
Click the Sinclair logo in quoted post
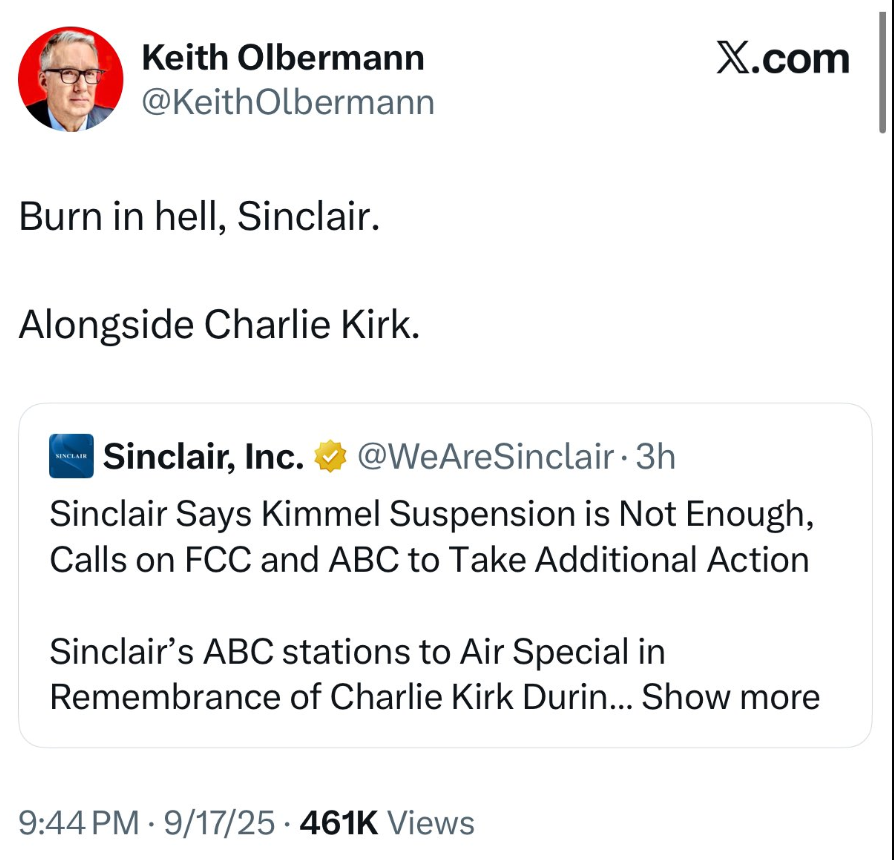[71, 456]
